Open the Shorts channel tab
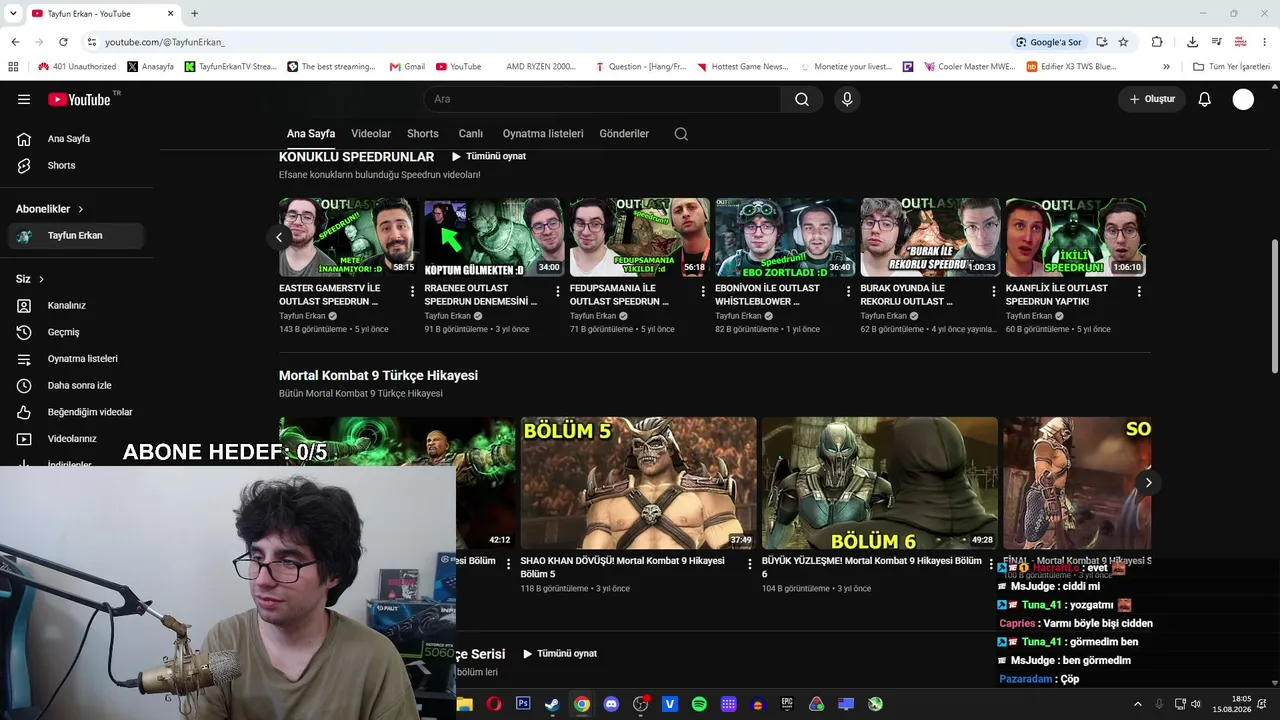Image resolution: width=1280 pixels, height=720 pixels. [x=423, y=134]
